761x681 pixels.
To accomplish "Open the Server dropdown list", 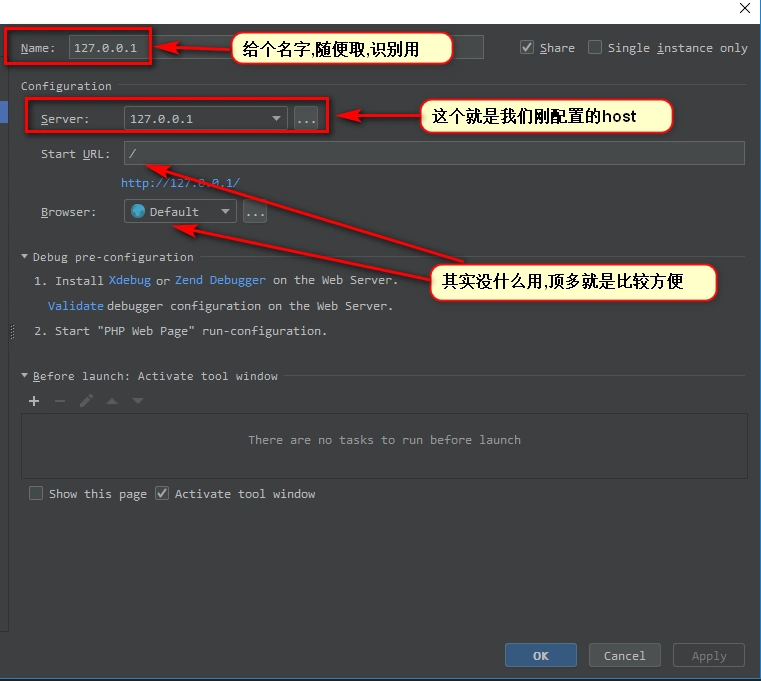I will click(x=276, y=119).
